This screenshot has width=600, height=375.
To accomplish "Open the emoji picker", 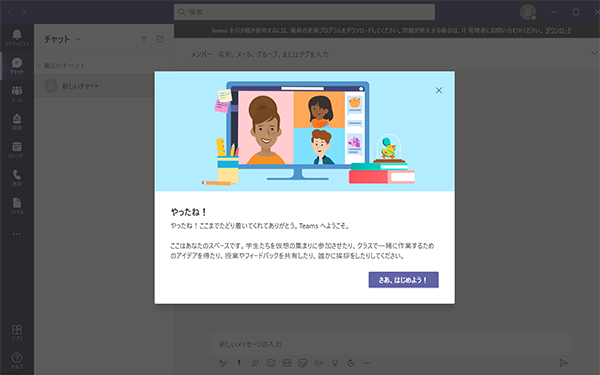I will (x=271, y=362).
